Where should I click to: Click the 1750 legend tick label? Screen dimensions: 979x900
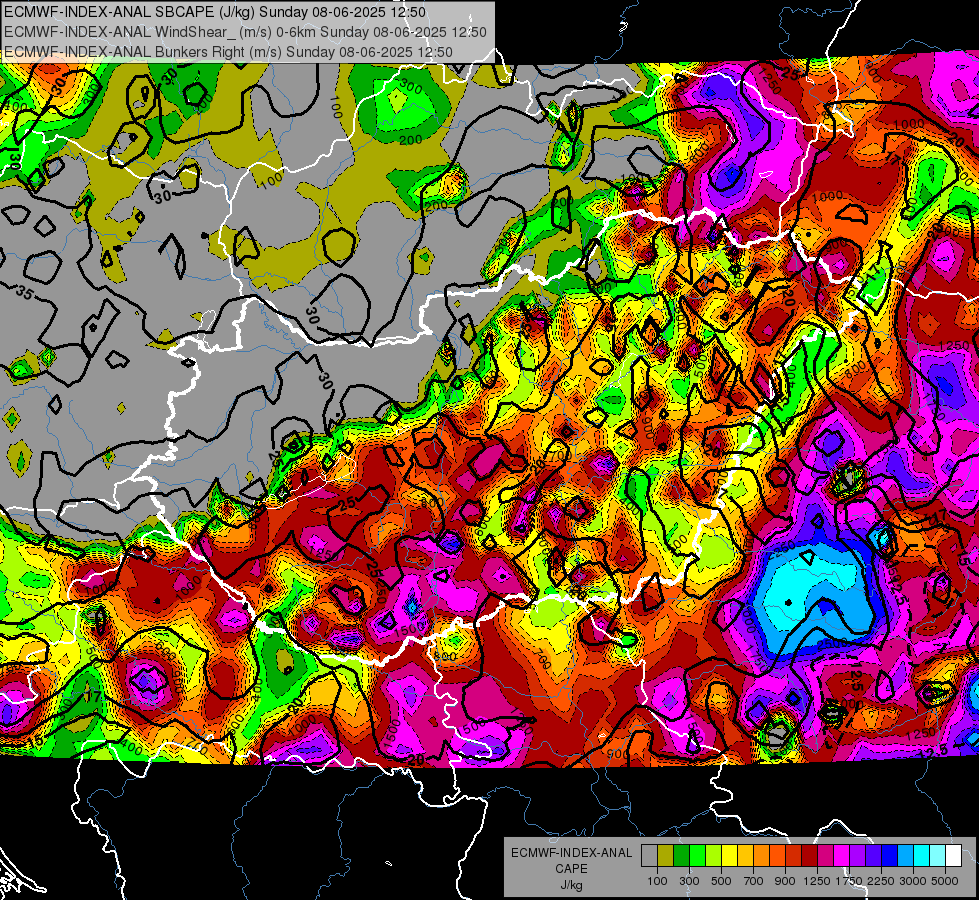point(850,881)
